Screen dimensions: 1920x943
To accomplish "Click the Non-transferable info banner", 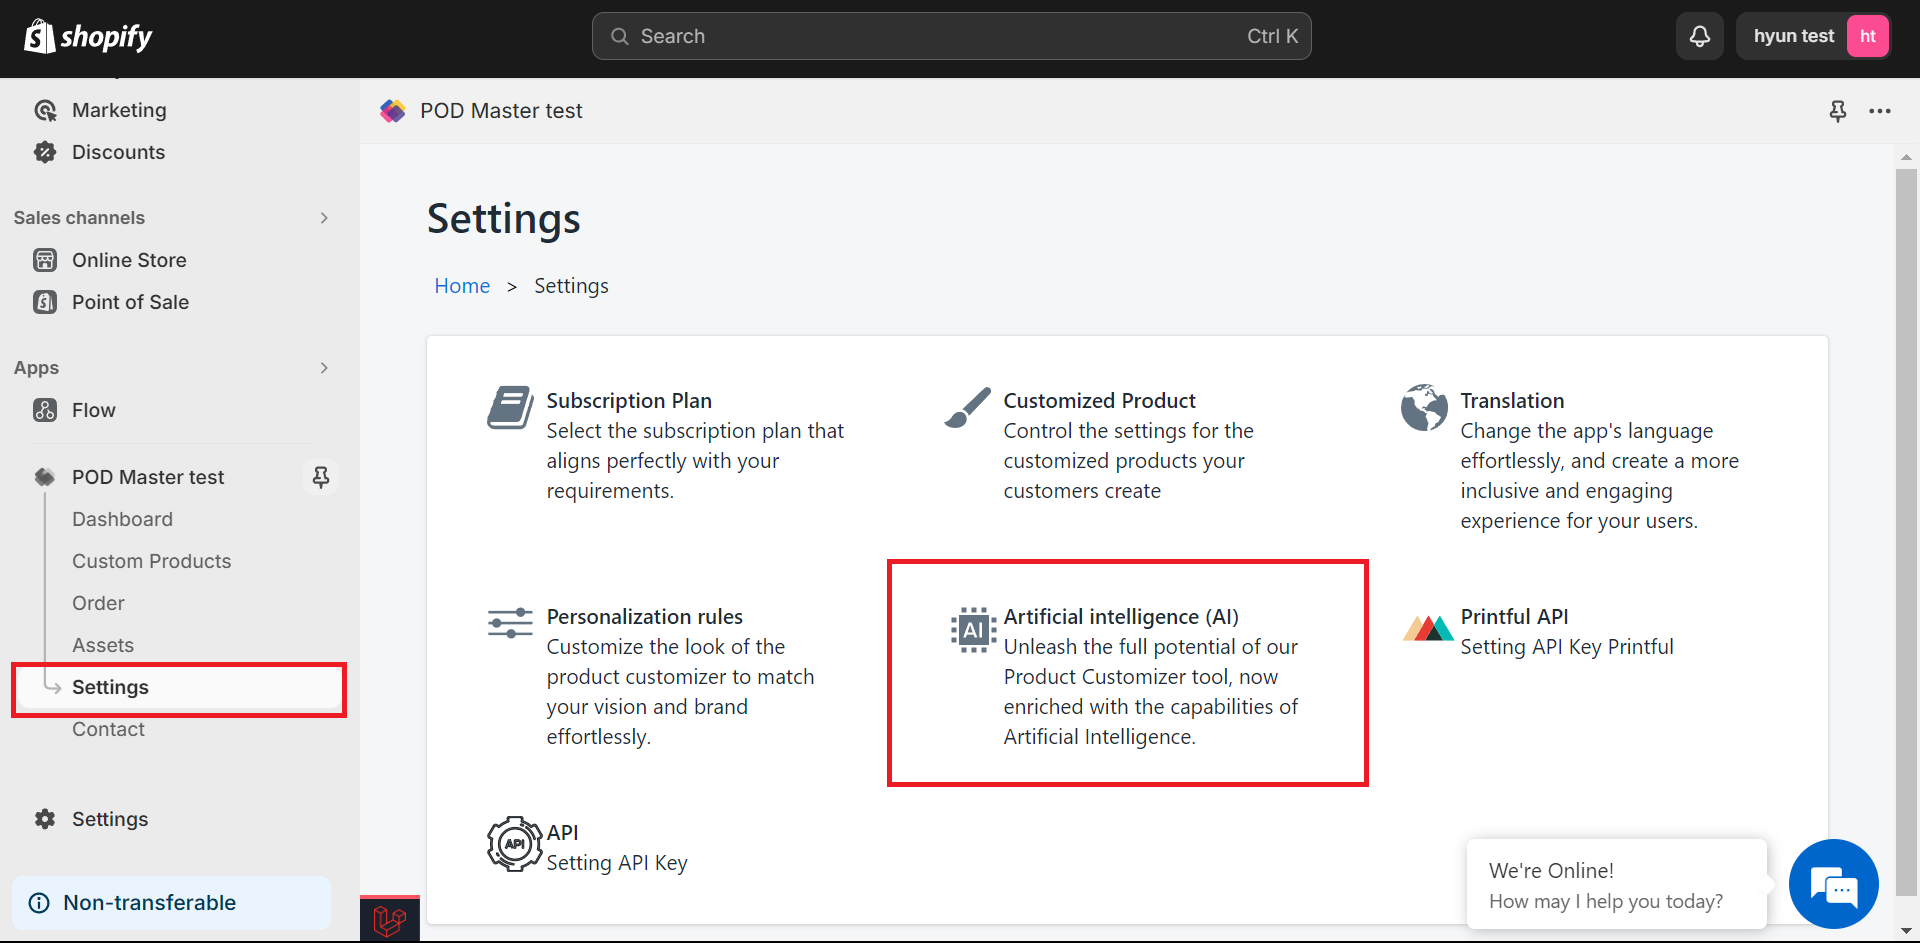I will click(x=172, y=903).
